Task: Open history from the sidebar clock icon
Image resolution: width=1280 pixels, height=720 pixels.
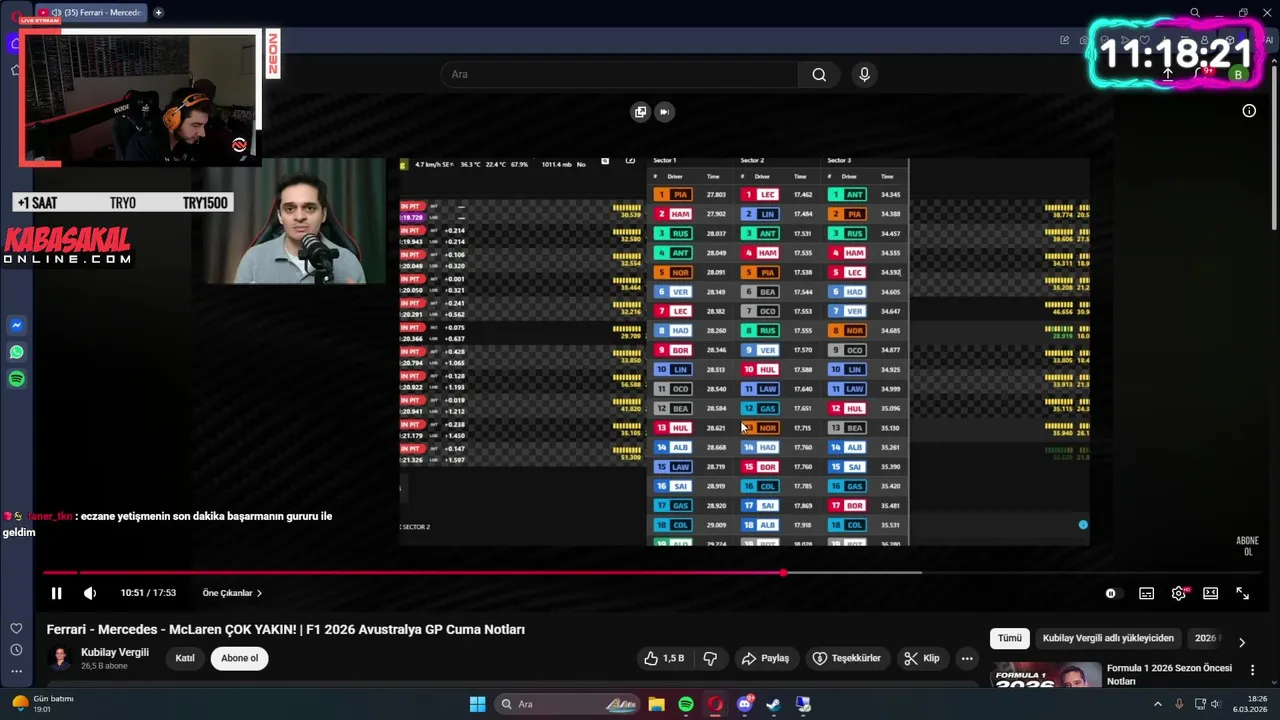Action: (16, 650)
